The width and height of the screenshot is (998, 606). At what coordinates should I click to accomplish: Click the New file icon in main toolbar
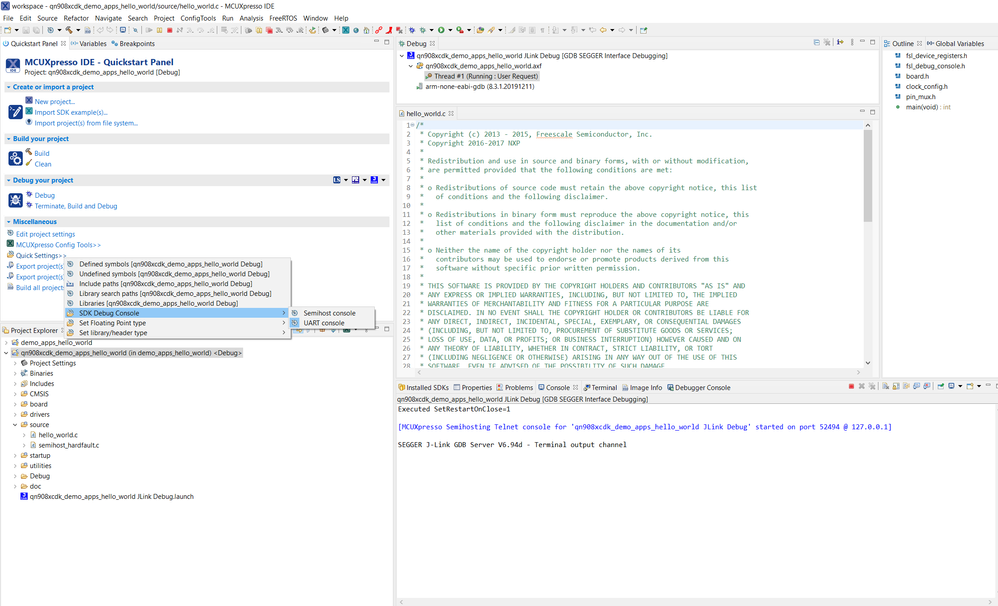pyautogui.click(x=8, y=30)
